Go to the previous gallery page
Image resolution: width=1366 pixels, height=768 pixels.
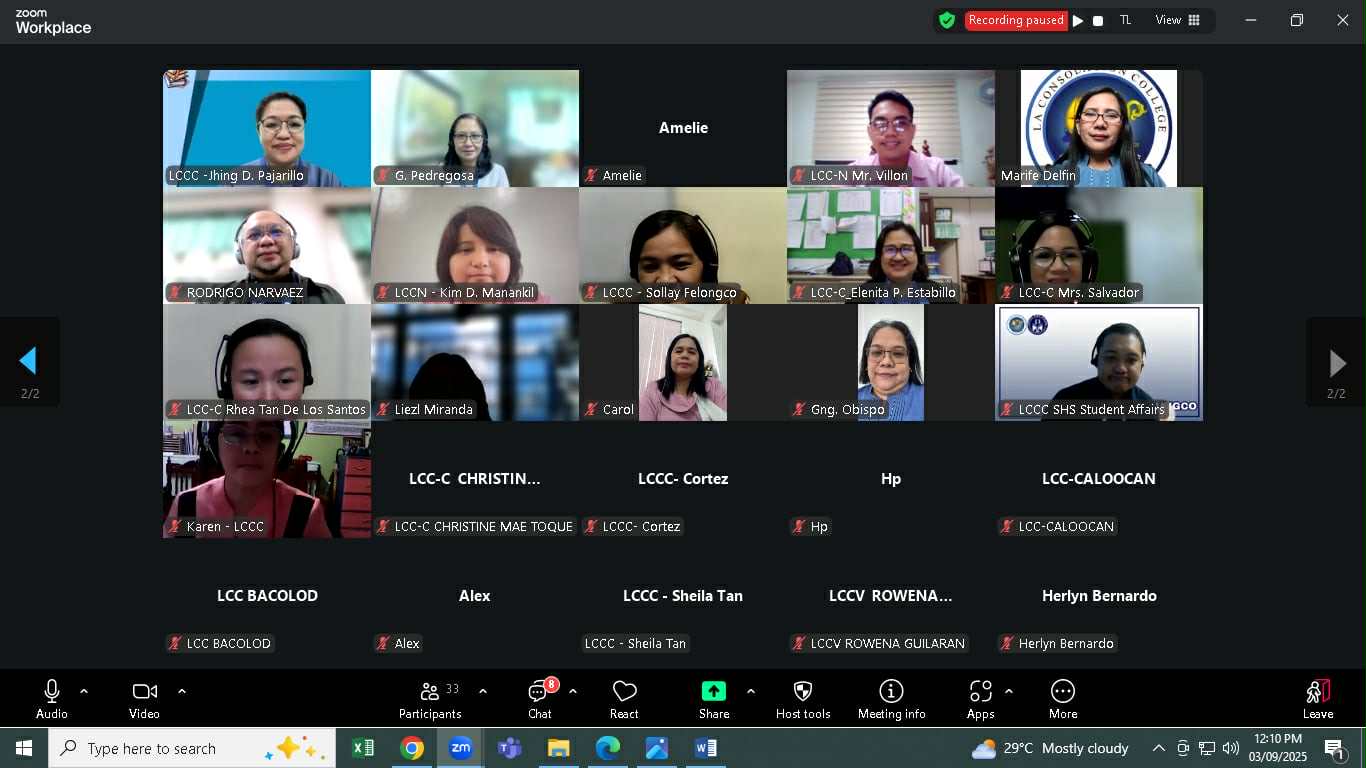point(29,362)
